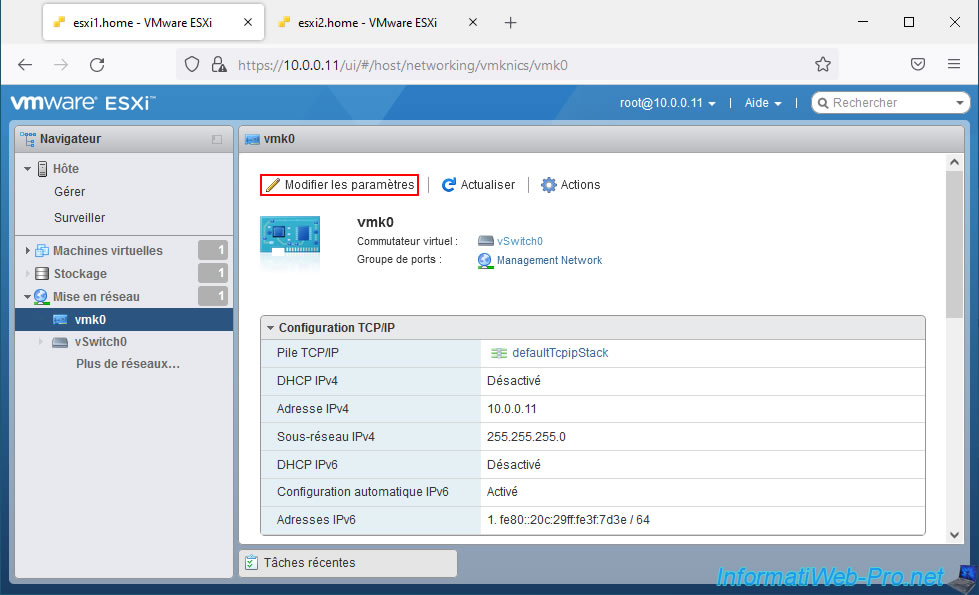This screenshot has height=595, width=979.
Task: Open the Firefox hamburger menu
Action: coord(954,64)
